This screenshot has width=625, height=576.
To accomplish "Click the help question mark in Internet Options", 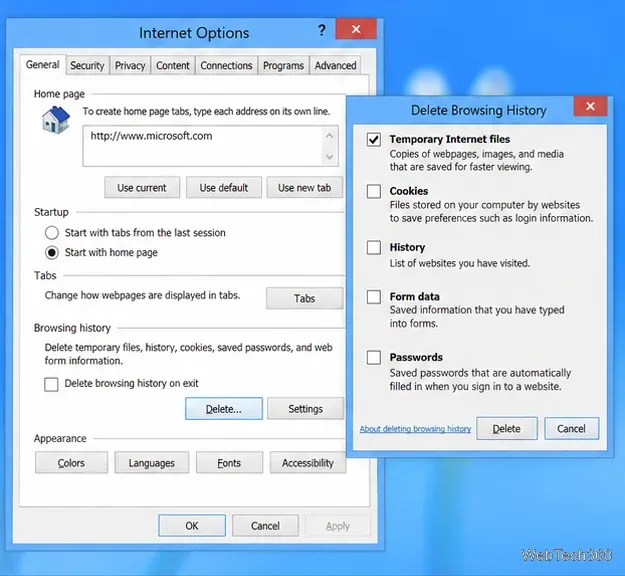I will (x=322, y=30).
